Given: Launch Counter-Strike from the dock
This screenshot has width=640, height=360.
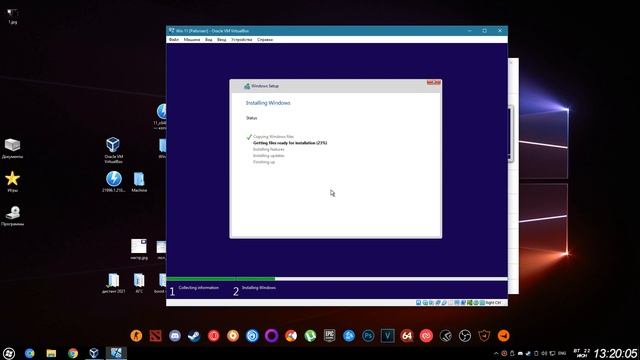Looking at the screenshot, I should click(x=136, y=336).
